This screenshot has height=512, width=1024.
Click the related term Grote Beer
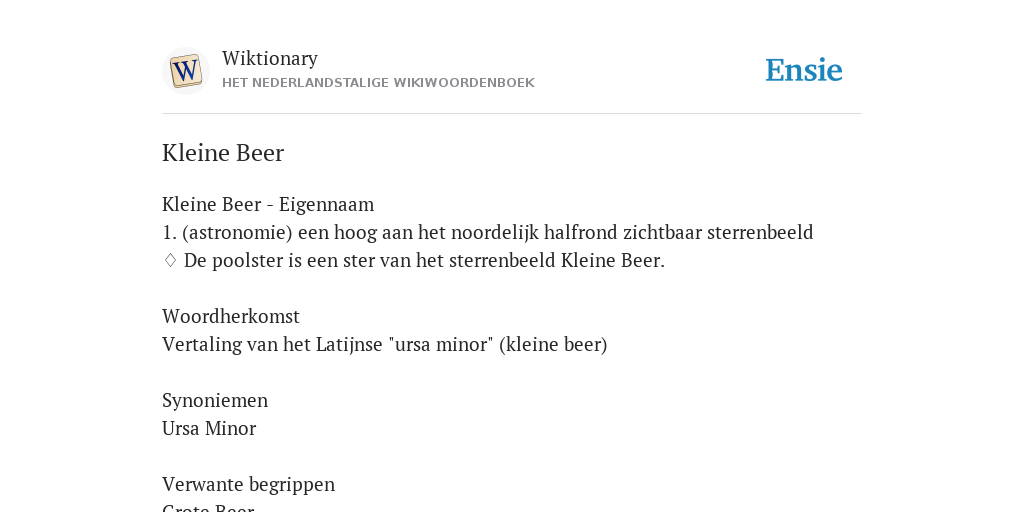(x=208, y=507)
